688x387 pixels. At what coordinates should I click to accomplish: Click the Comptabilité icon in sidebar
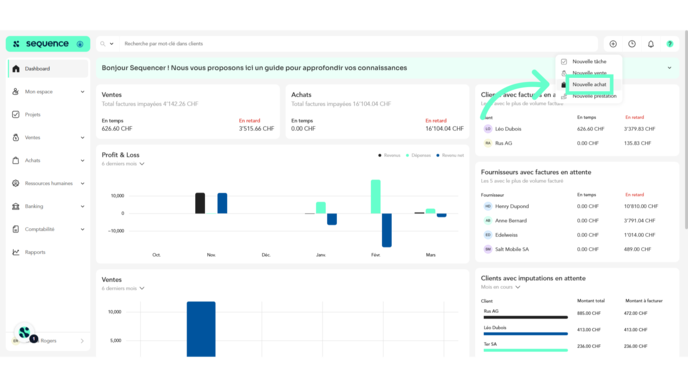pyautogui.click(x=16, y=229)
